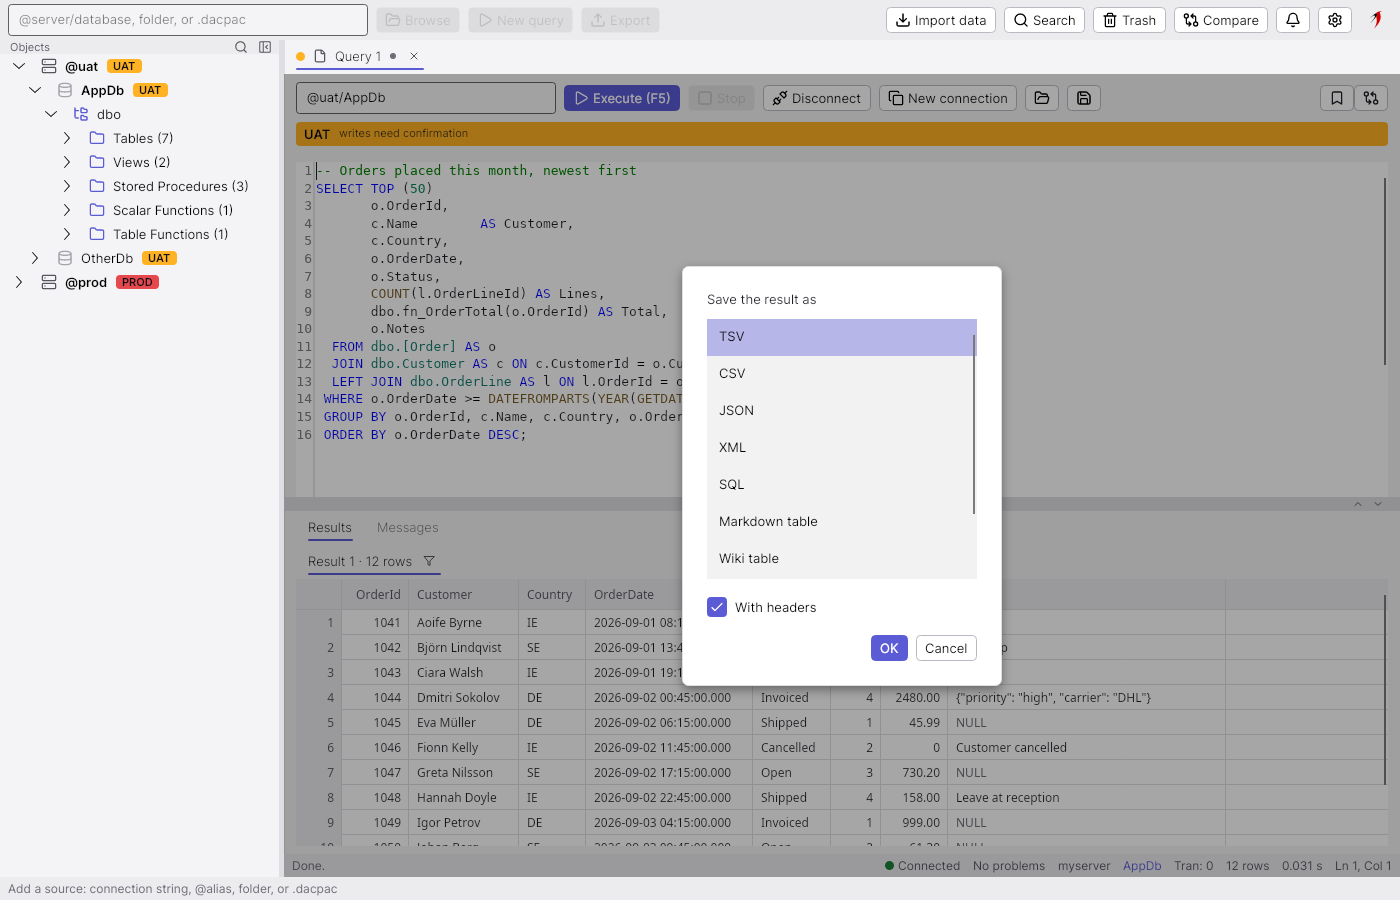Expand the Tables (7) folder
The image size is (1400, 900).
coord(67,138)
